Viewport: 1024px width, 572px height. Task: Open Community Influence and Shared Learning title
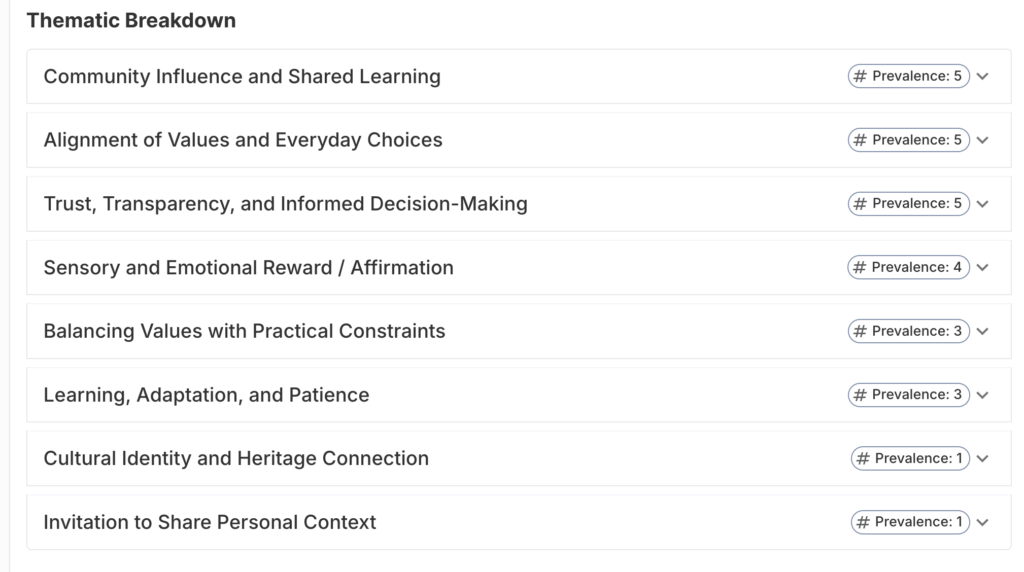pyautogui.click(x=242, y=77)
